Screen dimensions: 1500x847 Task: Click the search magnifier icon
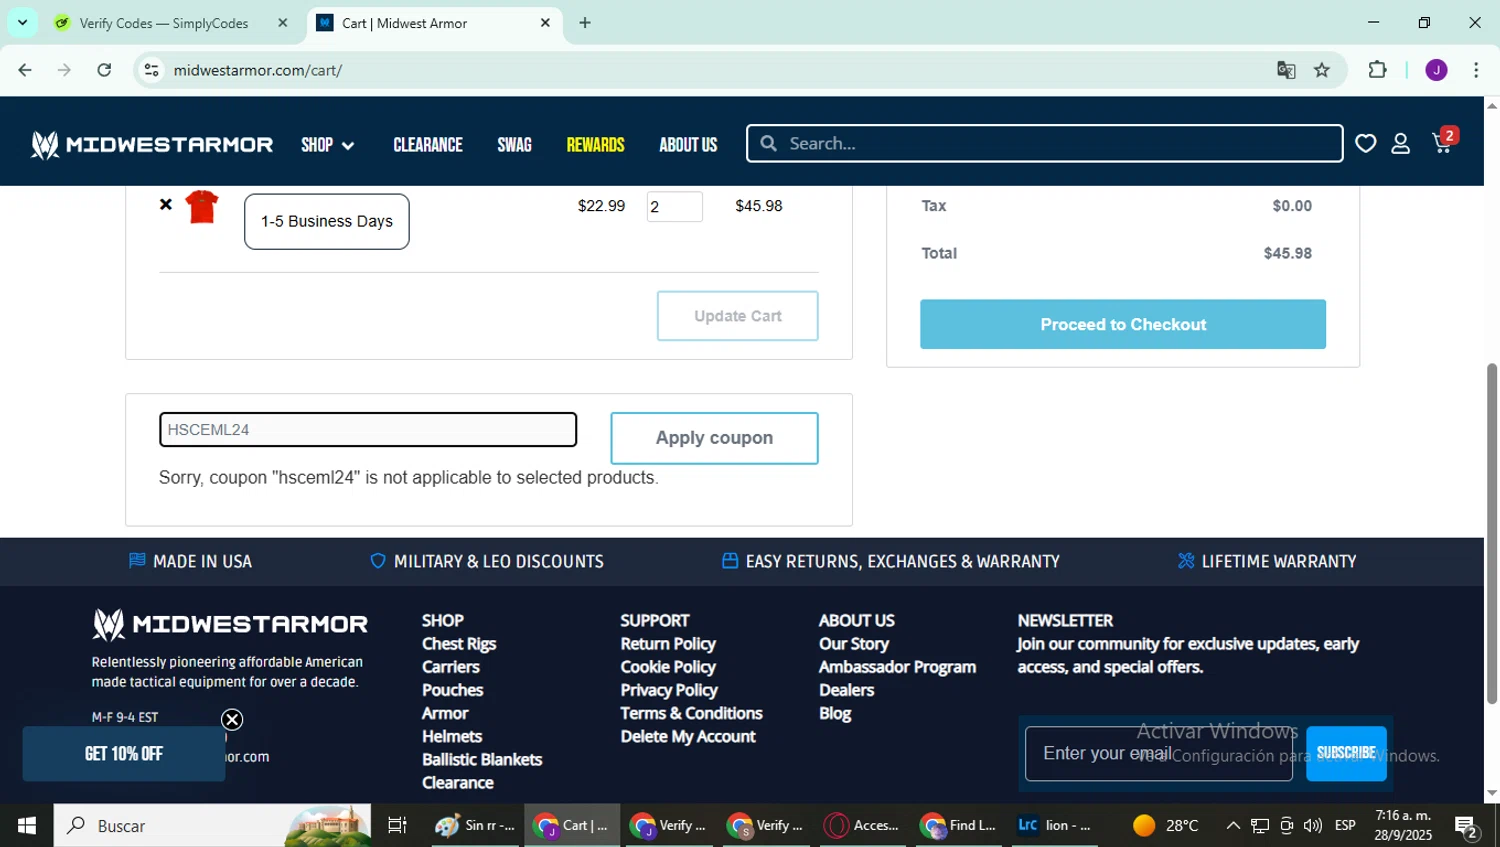pos(768,144)
